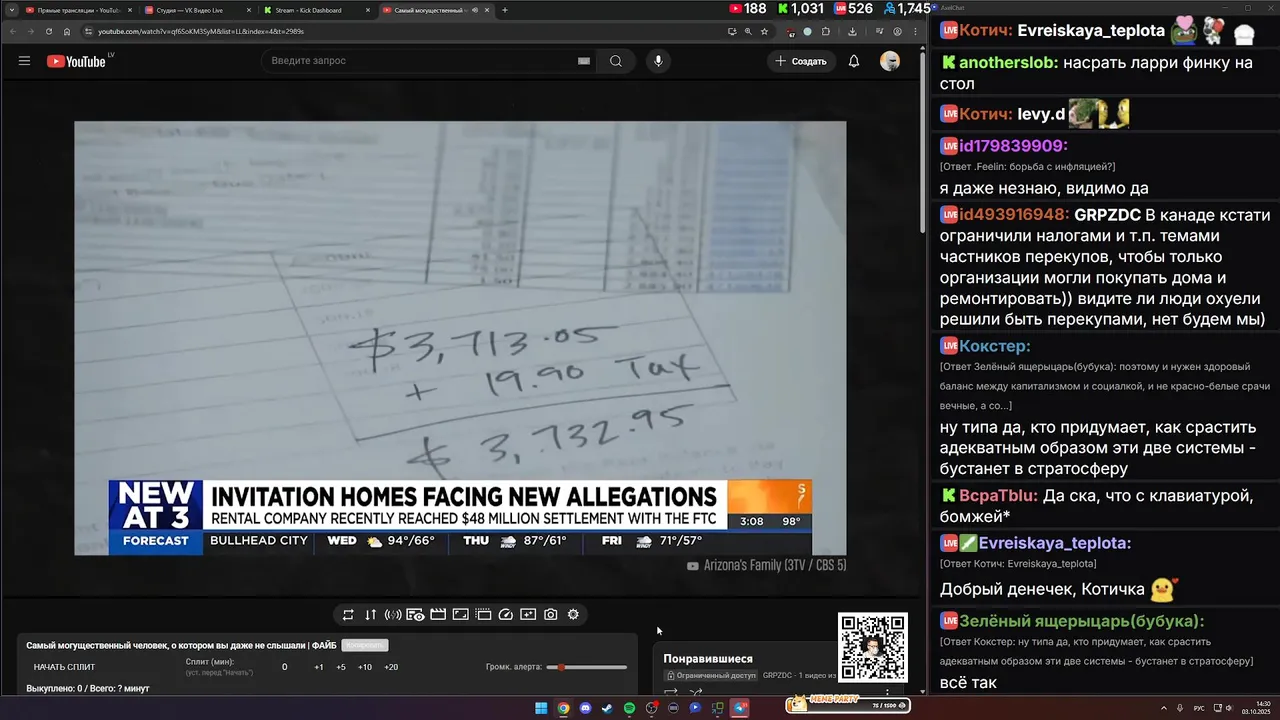Open the YouTube hamburger guide menu
The width and height of the screenshot is (1280, 720).
(x=24, y=61)
